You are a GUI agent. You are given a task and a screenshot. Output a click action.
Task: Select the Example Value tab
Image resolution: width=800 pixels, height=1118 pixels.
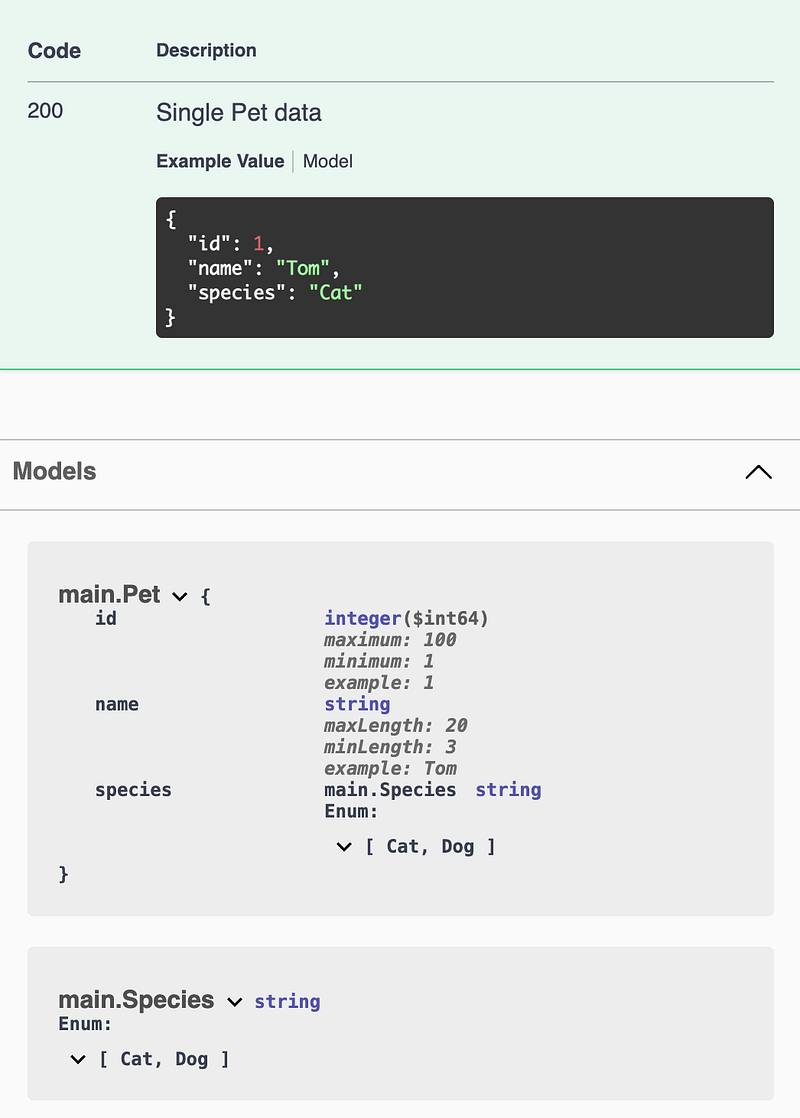click(220, 161)
